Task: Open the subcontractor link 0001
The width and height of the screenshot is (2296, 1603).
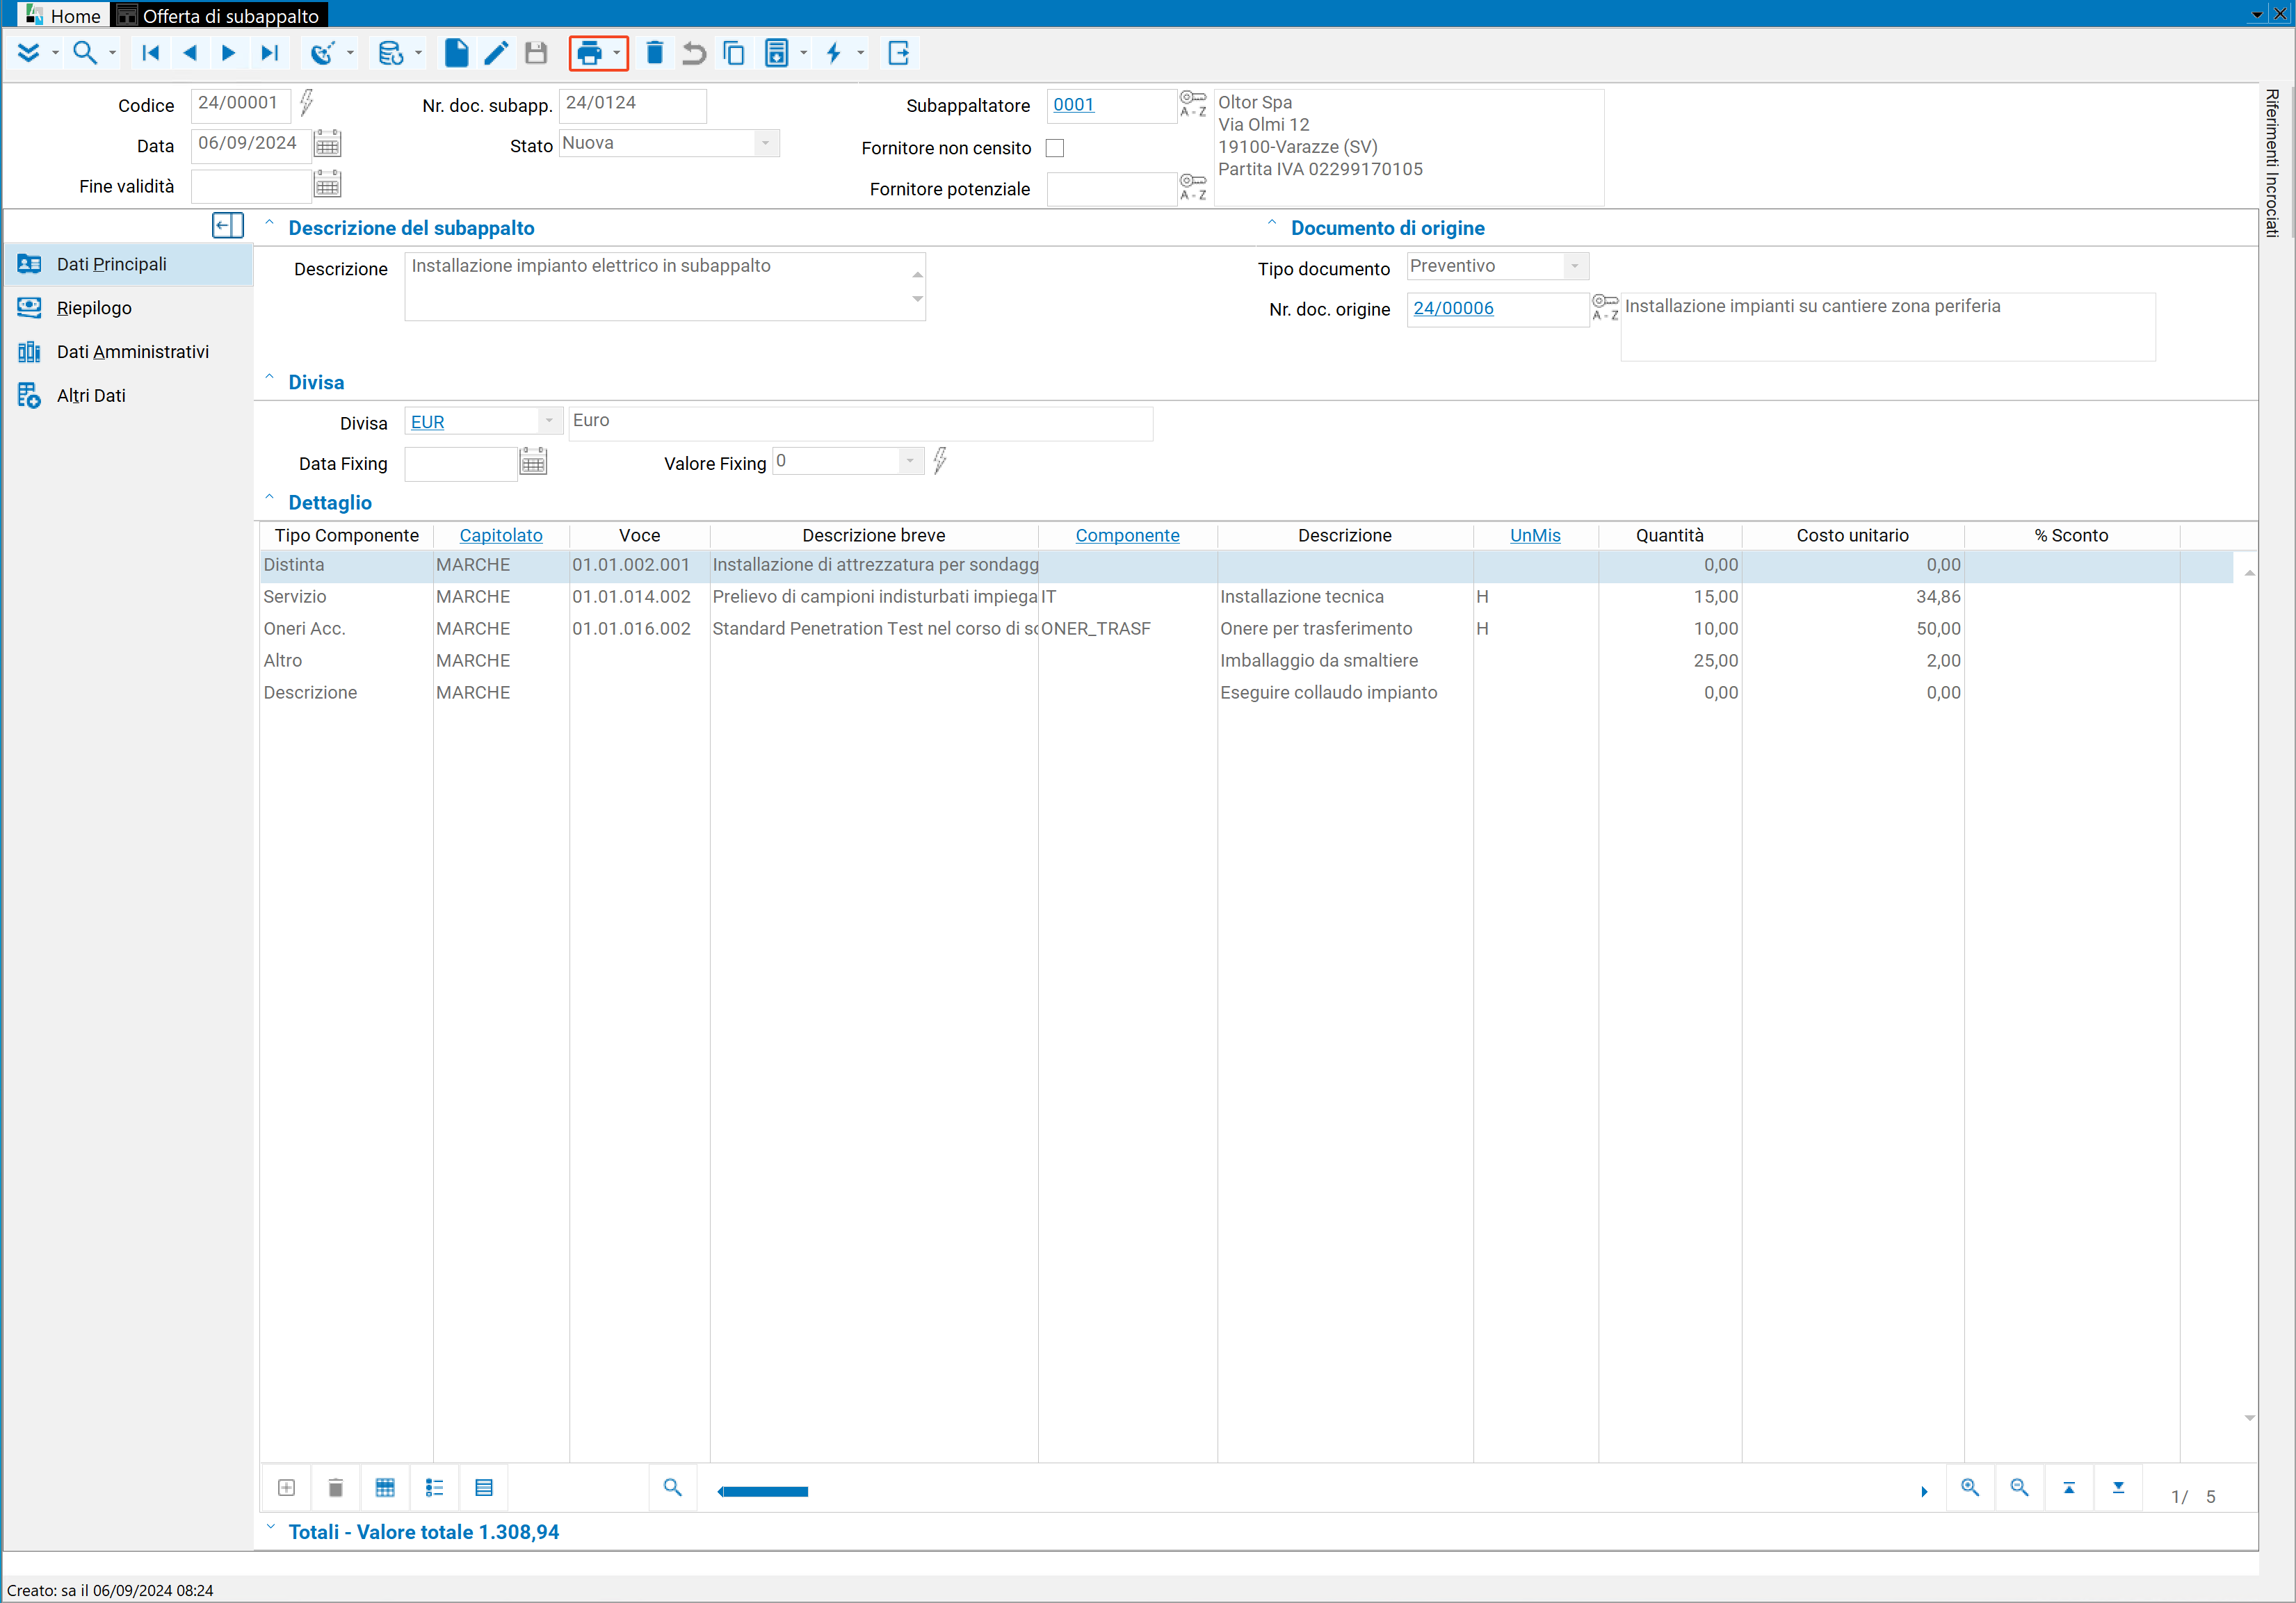Action: [1073, 104]
